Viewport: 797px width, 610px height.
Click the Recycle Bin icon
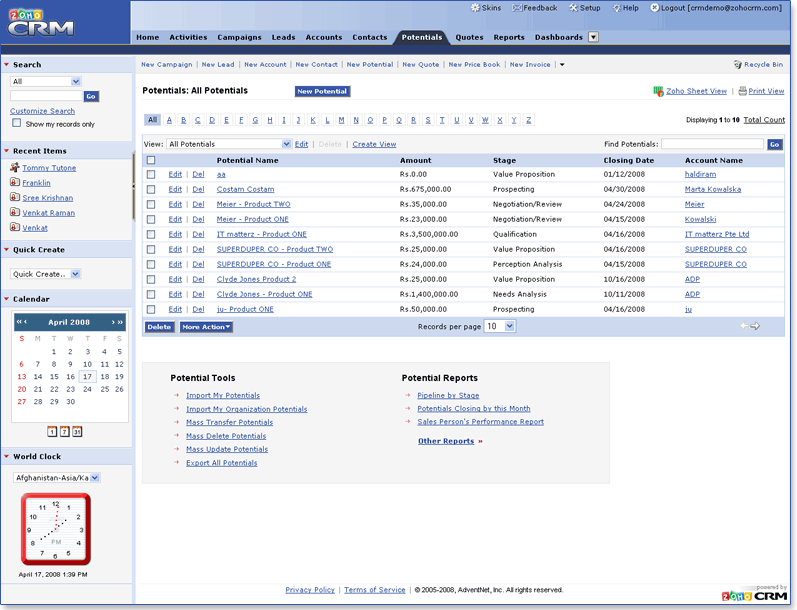click(738, 64)
